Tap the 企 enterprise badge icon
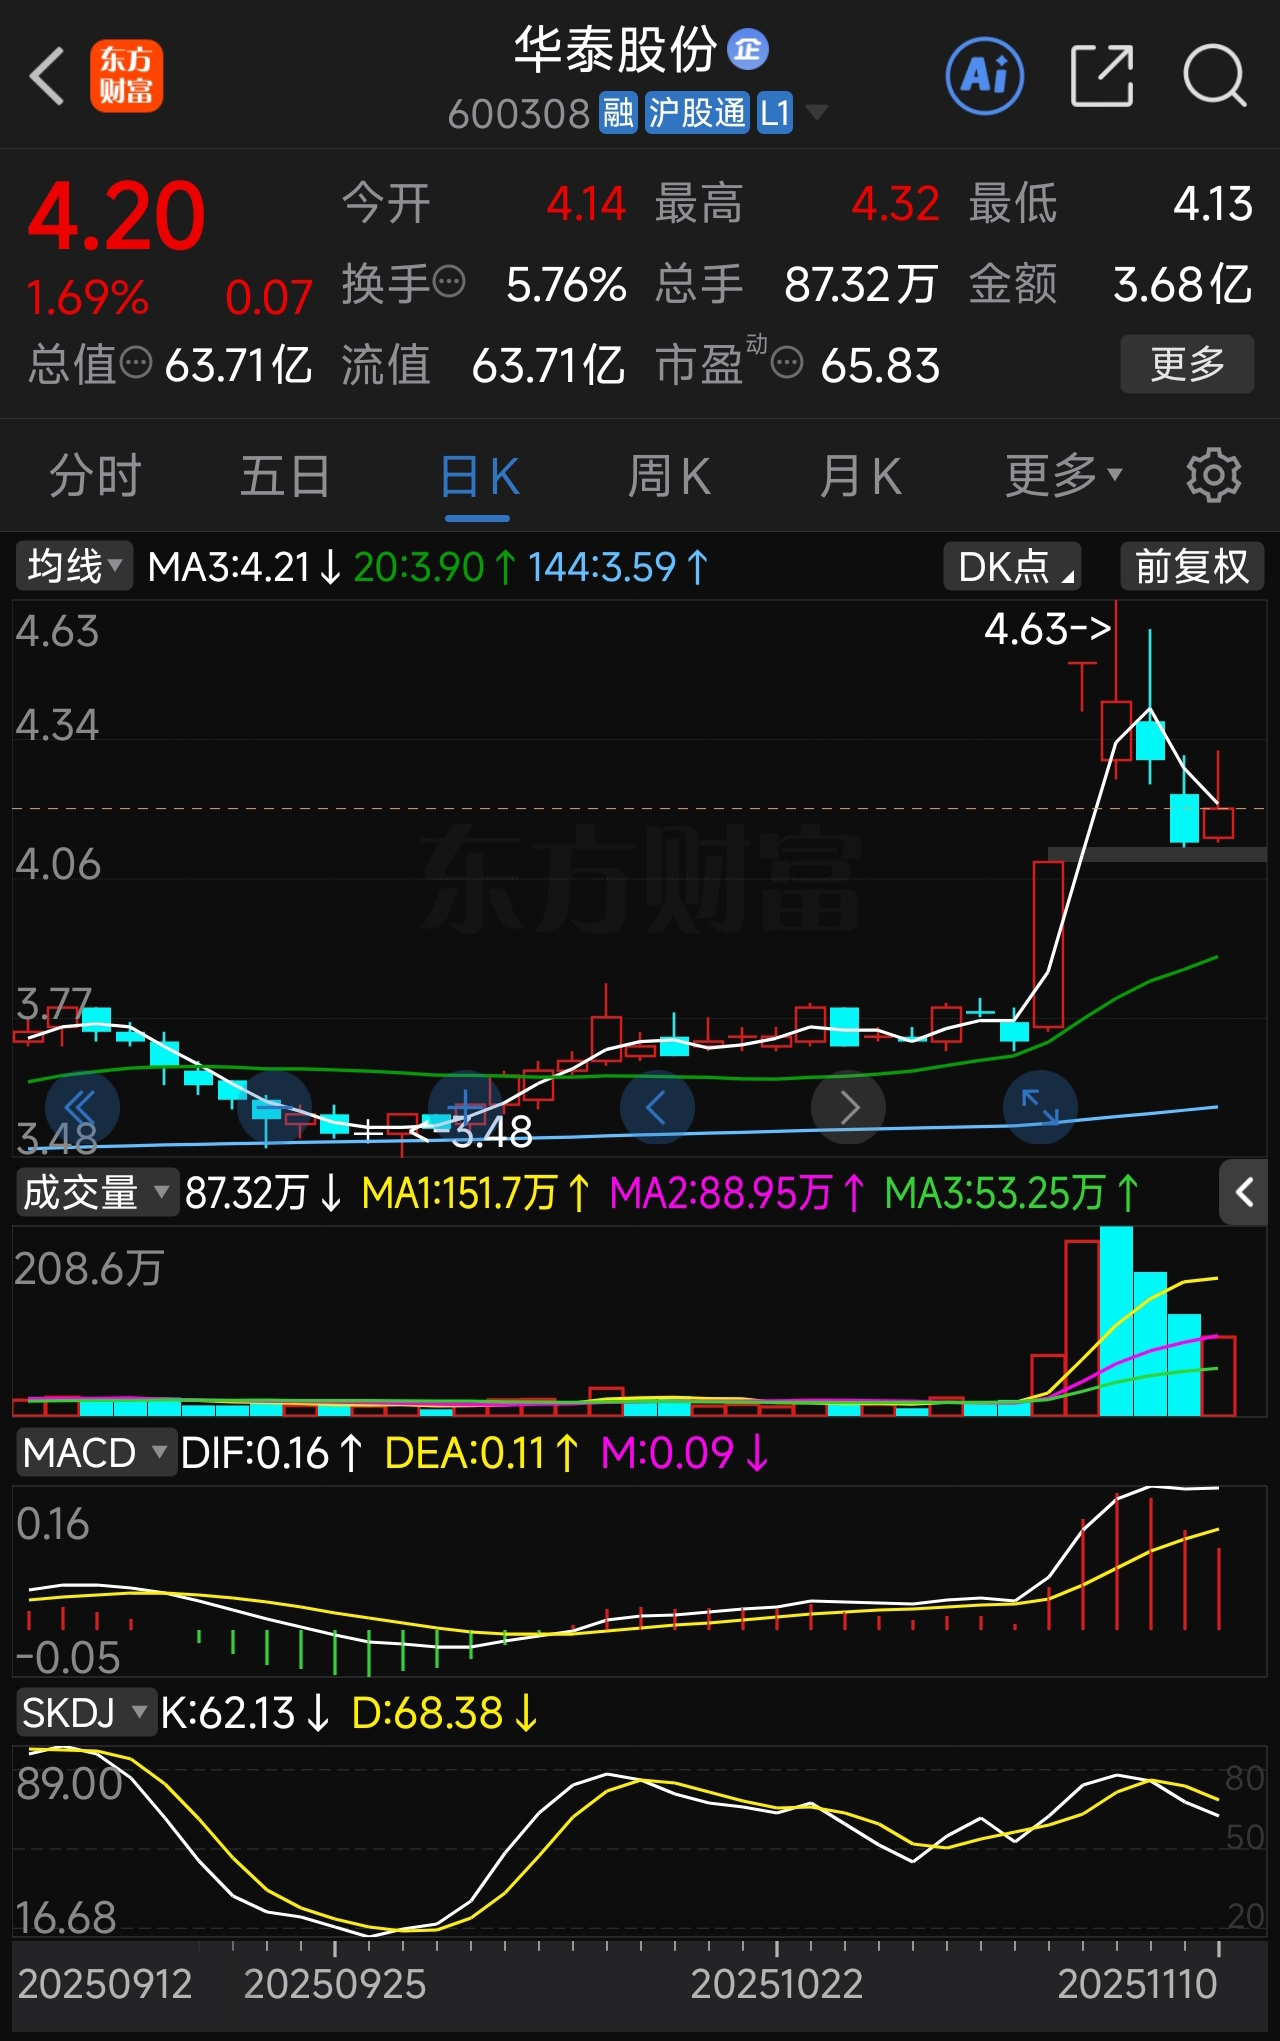This screenshot has width=1280, height=2041. point(747,49)
